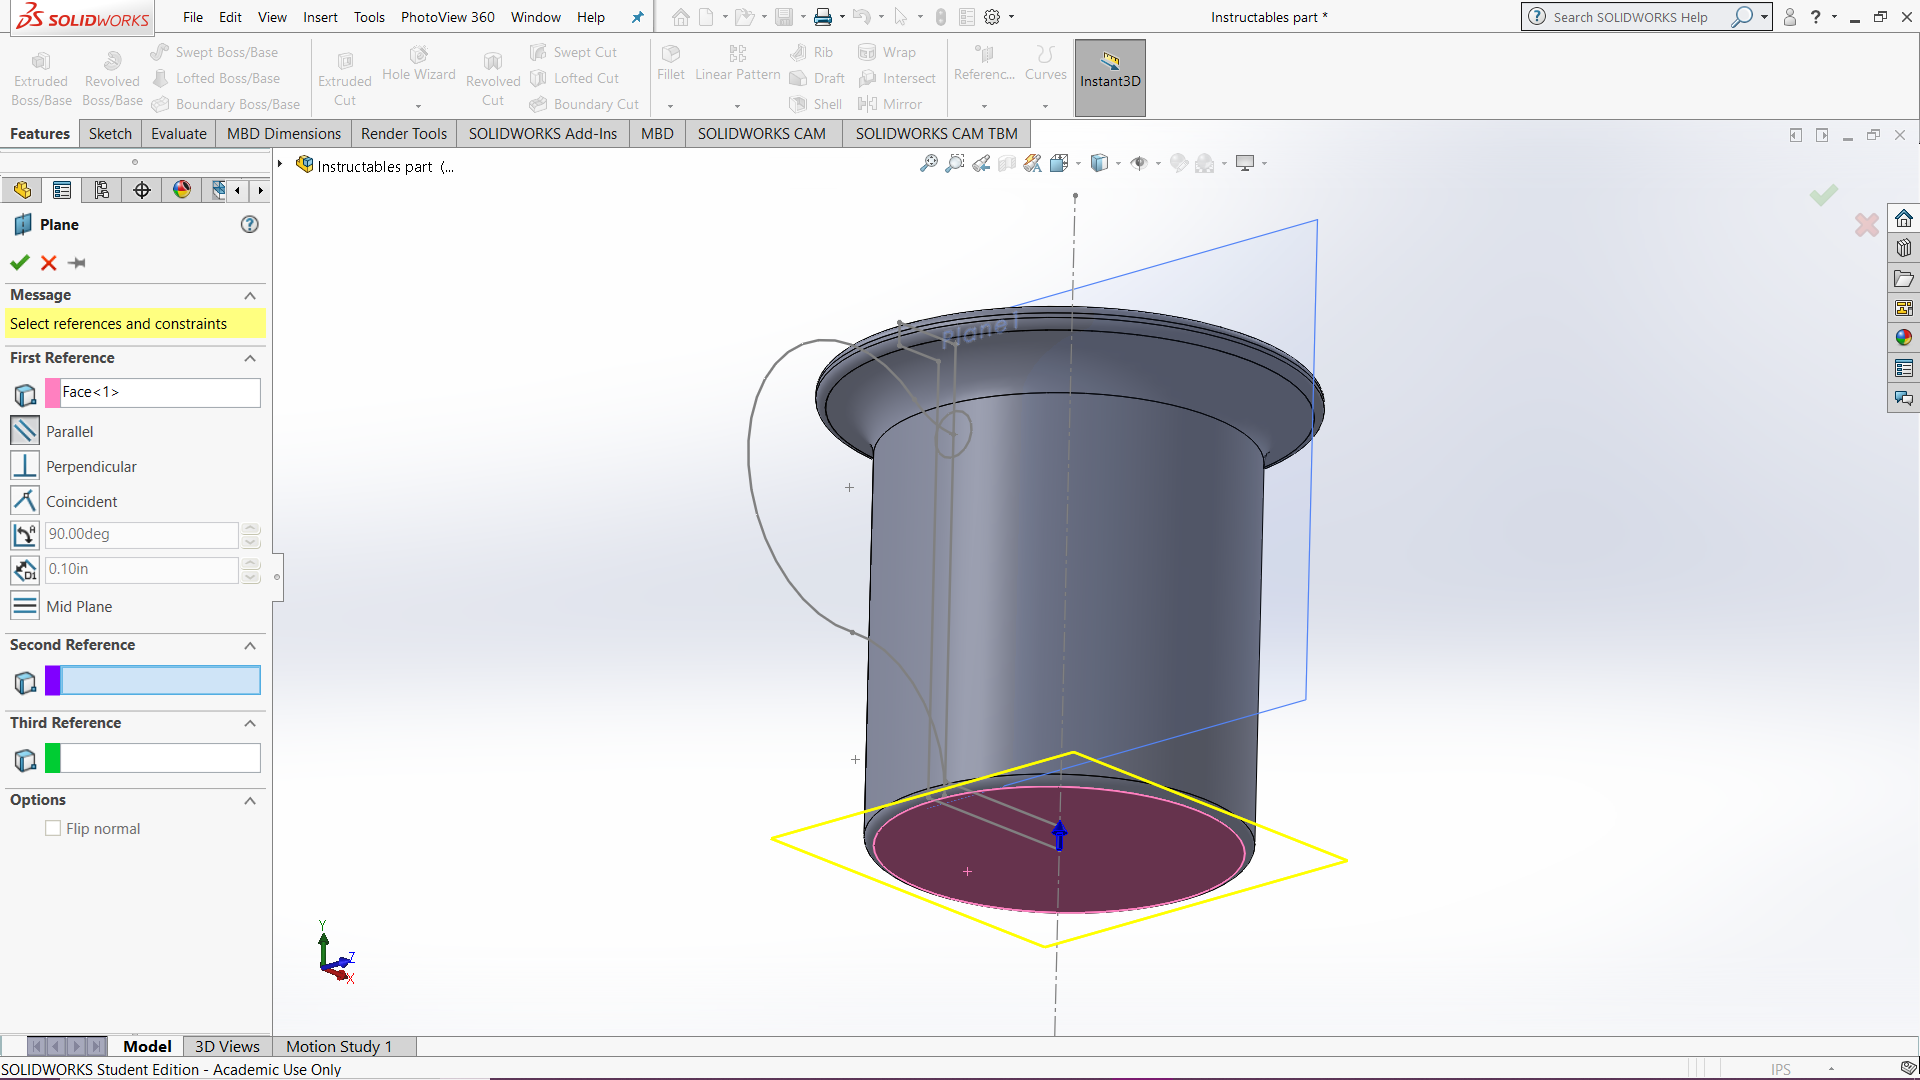Increase the 90.00deg angle with up arrow
Viewport: 1920px width, 1080px height.
coord(251,528)
